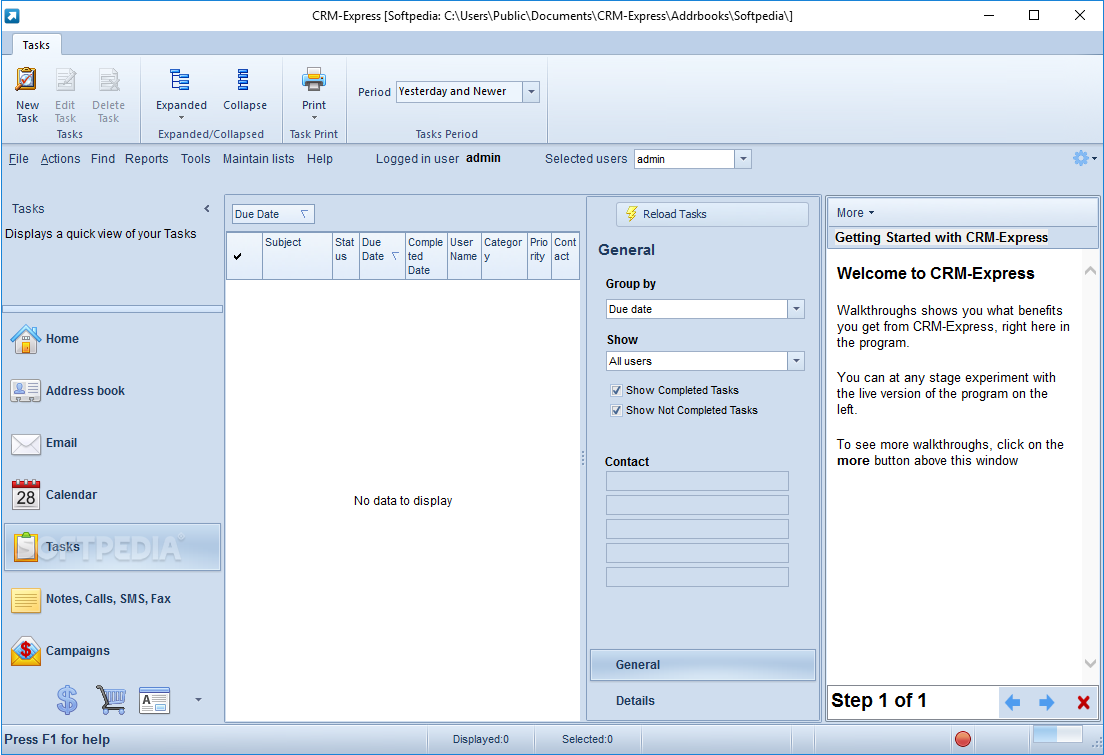Select the Tasks ribbon tab
This screenshot has width=1104, height=755.
(36, 45)
